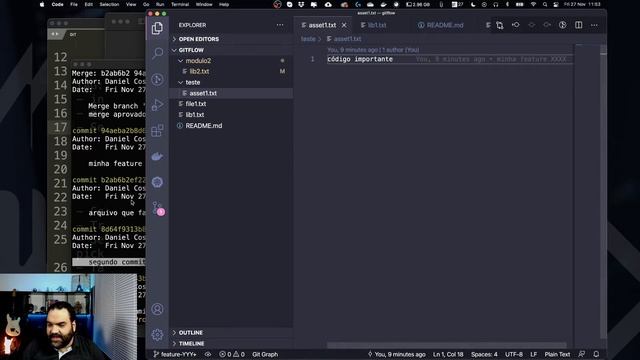
Task: Collapse the modulo2 folder
Action: [231, 61]
